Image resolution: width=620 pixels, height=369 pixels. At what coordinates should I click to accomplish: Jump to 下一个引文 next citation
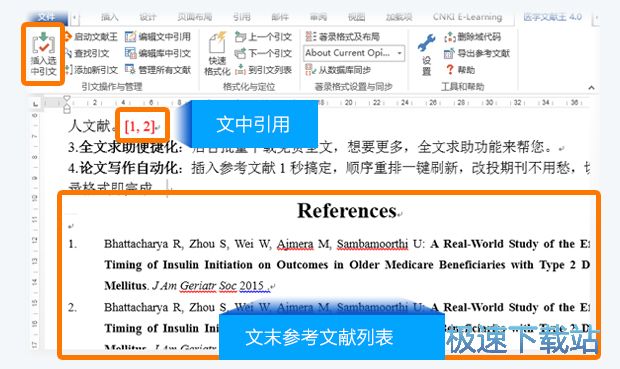coord(263,53)
